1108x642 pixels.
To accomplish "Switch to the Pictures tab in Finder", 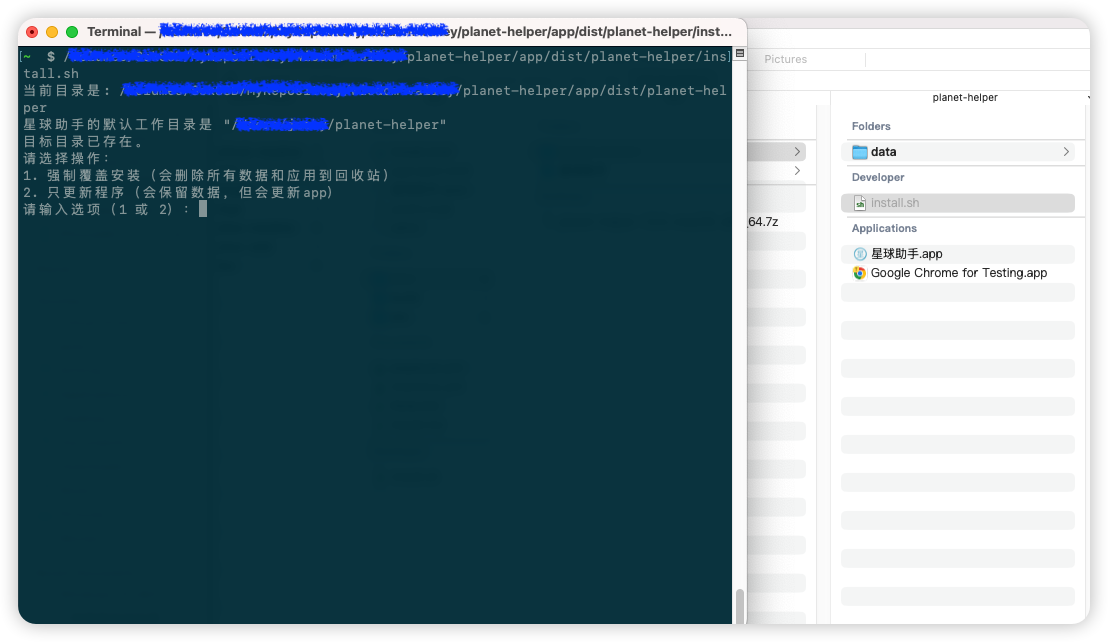I will [785, 59].
